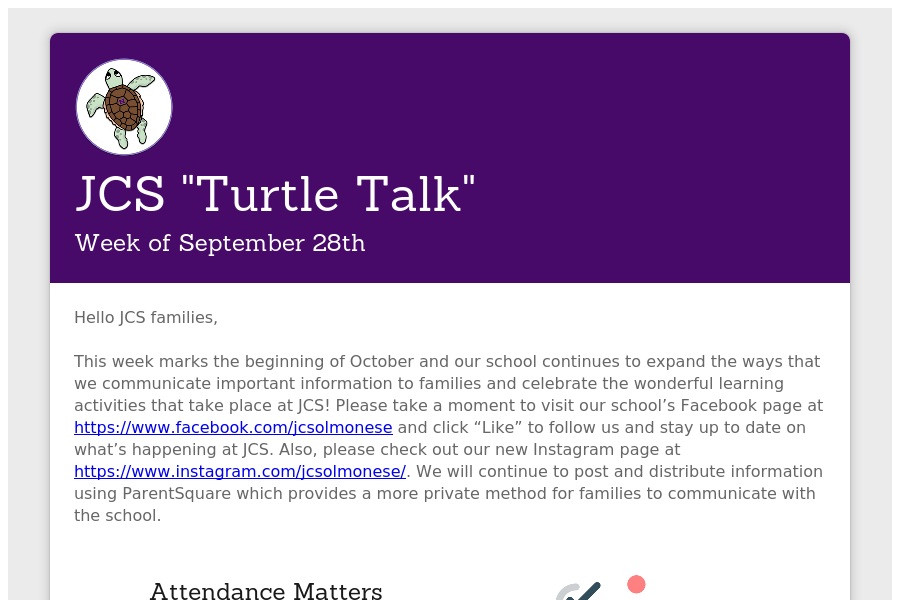Click the JCS "Turtle Talk" newsletter title
900x600 pixels.
click(275, 194)
